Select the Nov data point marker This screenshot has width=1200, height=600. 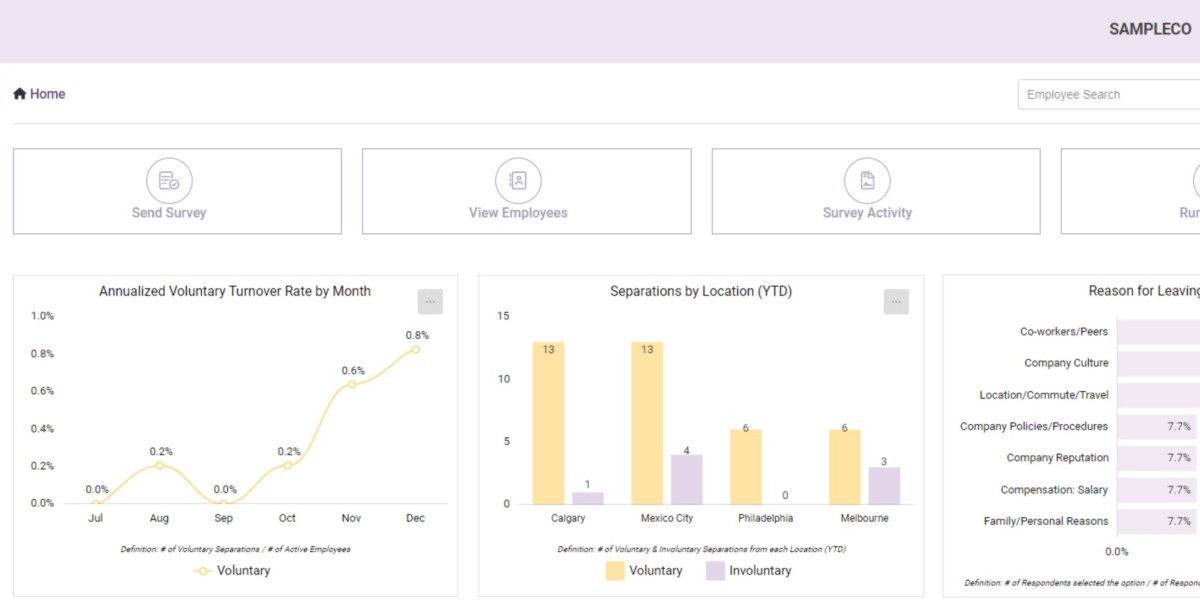coord(351,384)
